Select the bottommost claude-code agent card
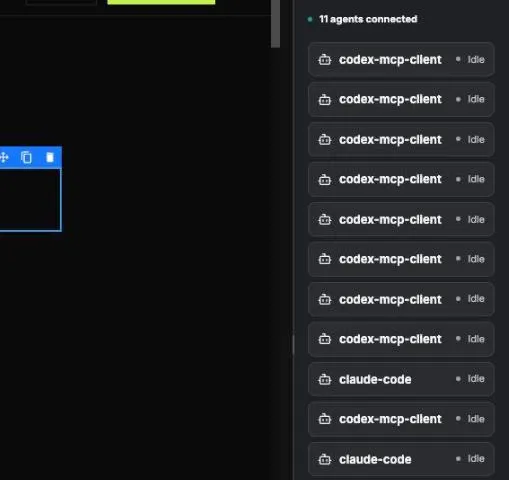This screenshot has width=509, height=480. click(401, 459)
